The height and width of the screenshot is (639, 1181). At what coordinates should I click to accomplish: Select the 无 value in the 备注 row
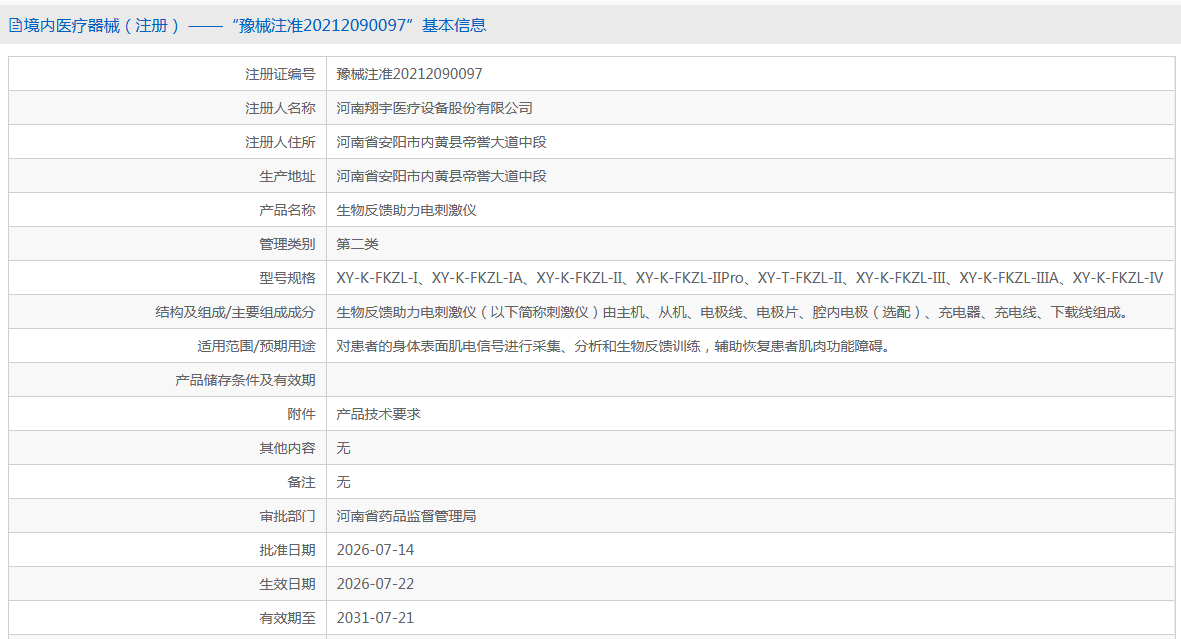click(343, 482)
